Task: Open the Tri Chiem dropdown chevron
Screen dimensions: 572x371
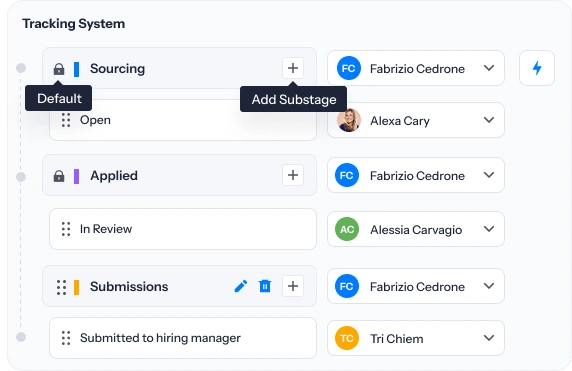Action: [489, 338]
